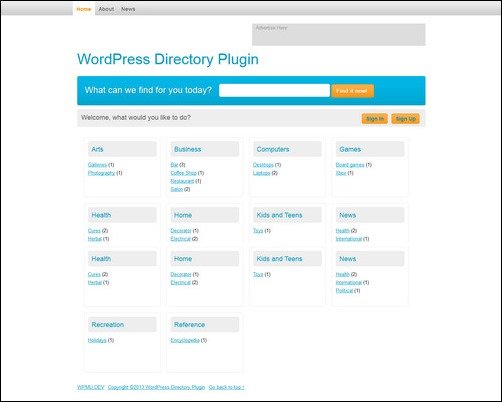Open the Holidays subcategory
502x402 pixels.
[x=97, y=340]
